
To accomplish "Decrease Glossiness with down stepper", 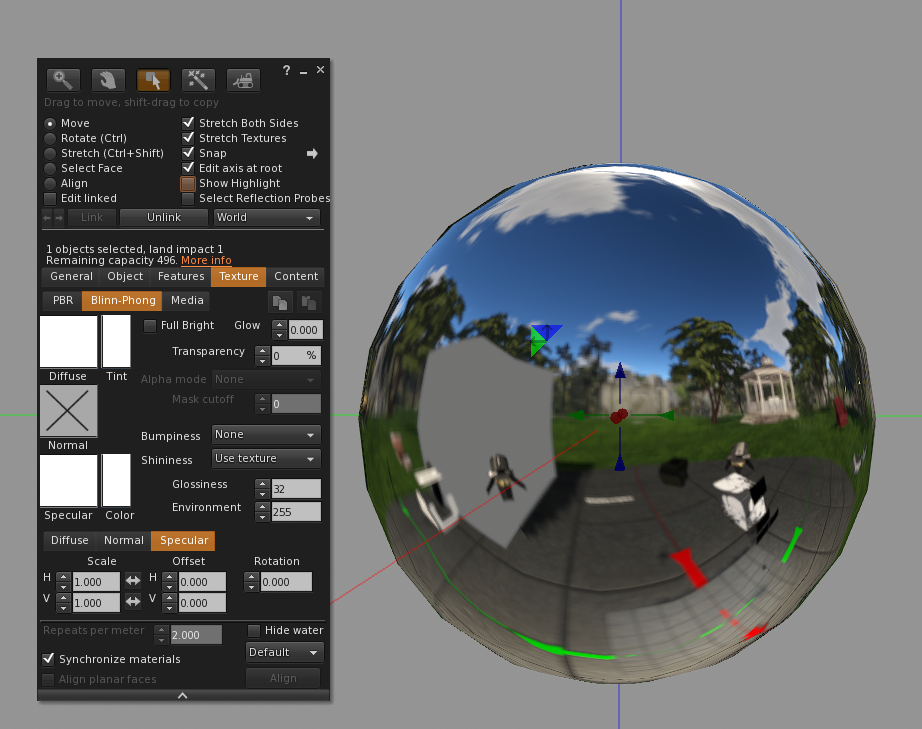I will click(262, 493).
